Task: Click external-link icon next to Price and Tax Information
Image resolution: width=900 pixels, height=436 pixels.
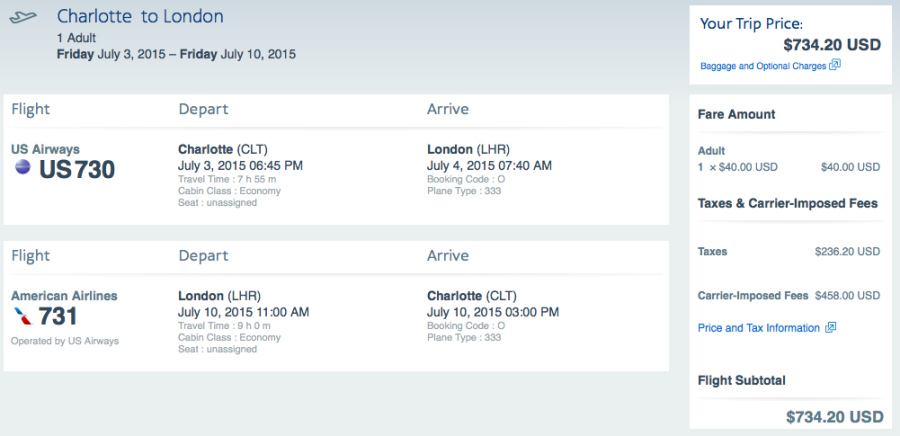Action: (831, 328)
